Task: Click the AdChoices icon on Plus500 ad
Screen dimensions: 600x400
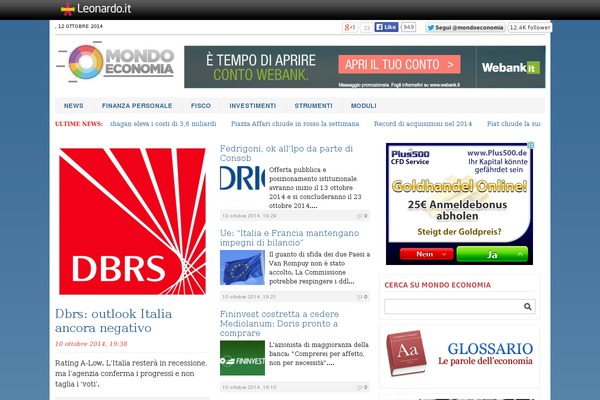Action: click(531, 145)
